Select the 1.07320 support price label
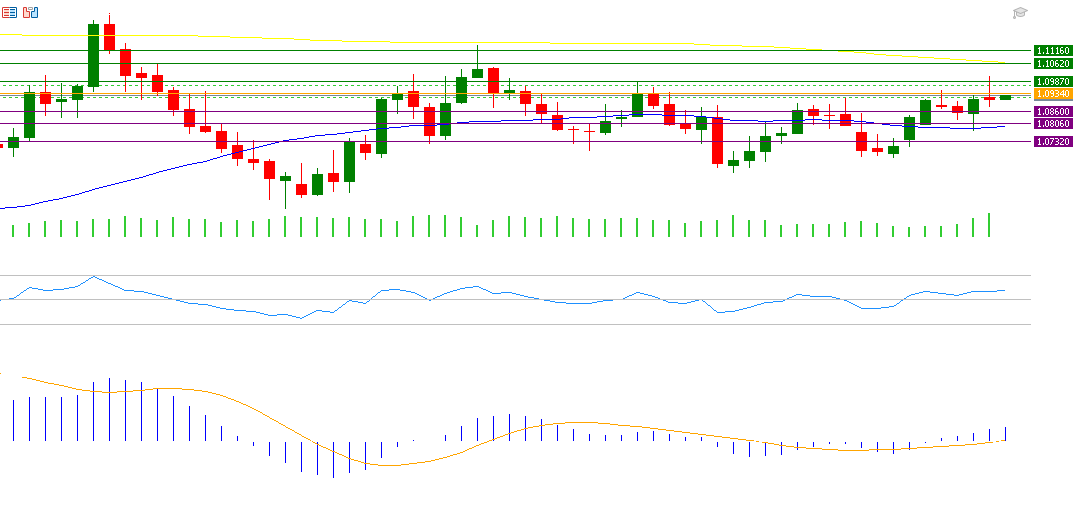The image size is (1080, 506). click(1053, 142)
